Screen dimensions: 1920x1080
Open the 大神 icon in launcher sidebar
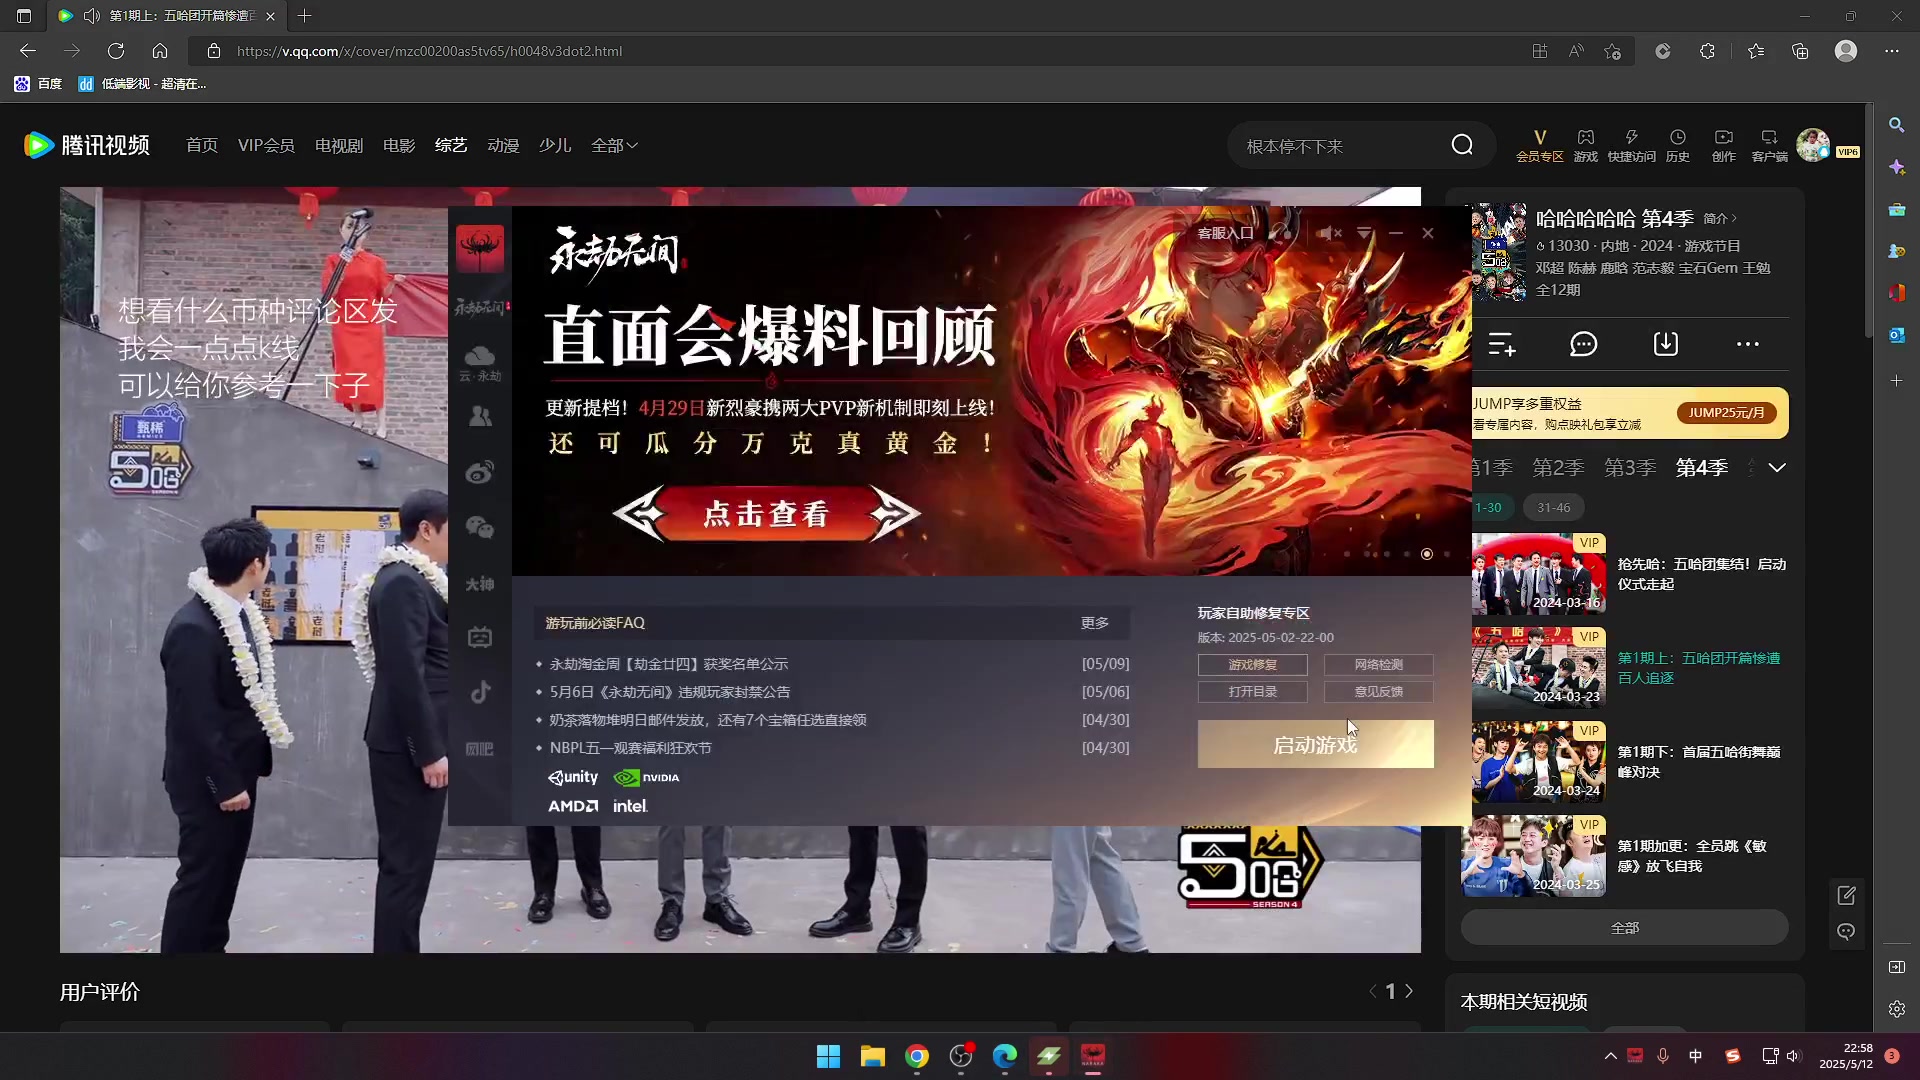coord(480,583)
